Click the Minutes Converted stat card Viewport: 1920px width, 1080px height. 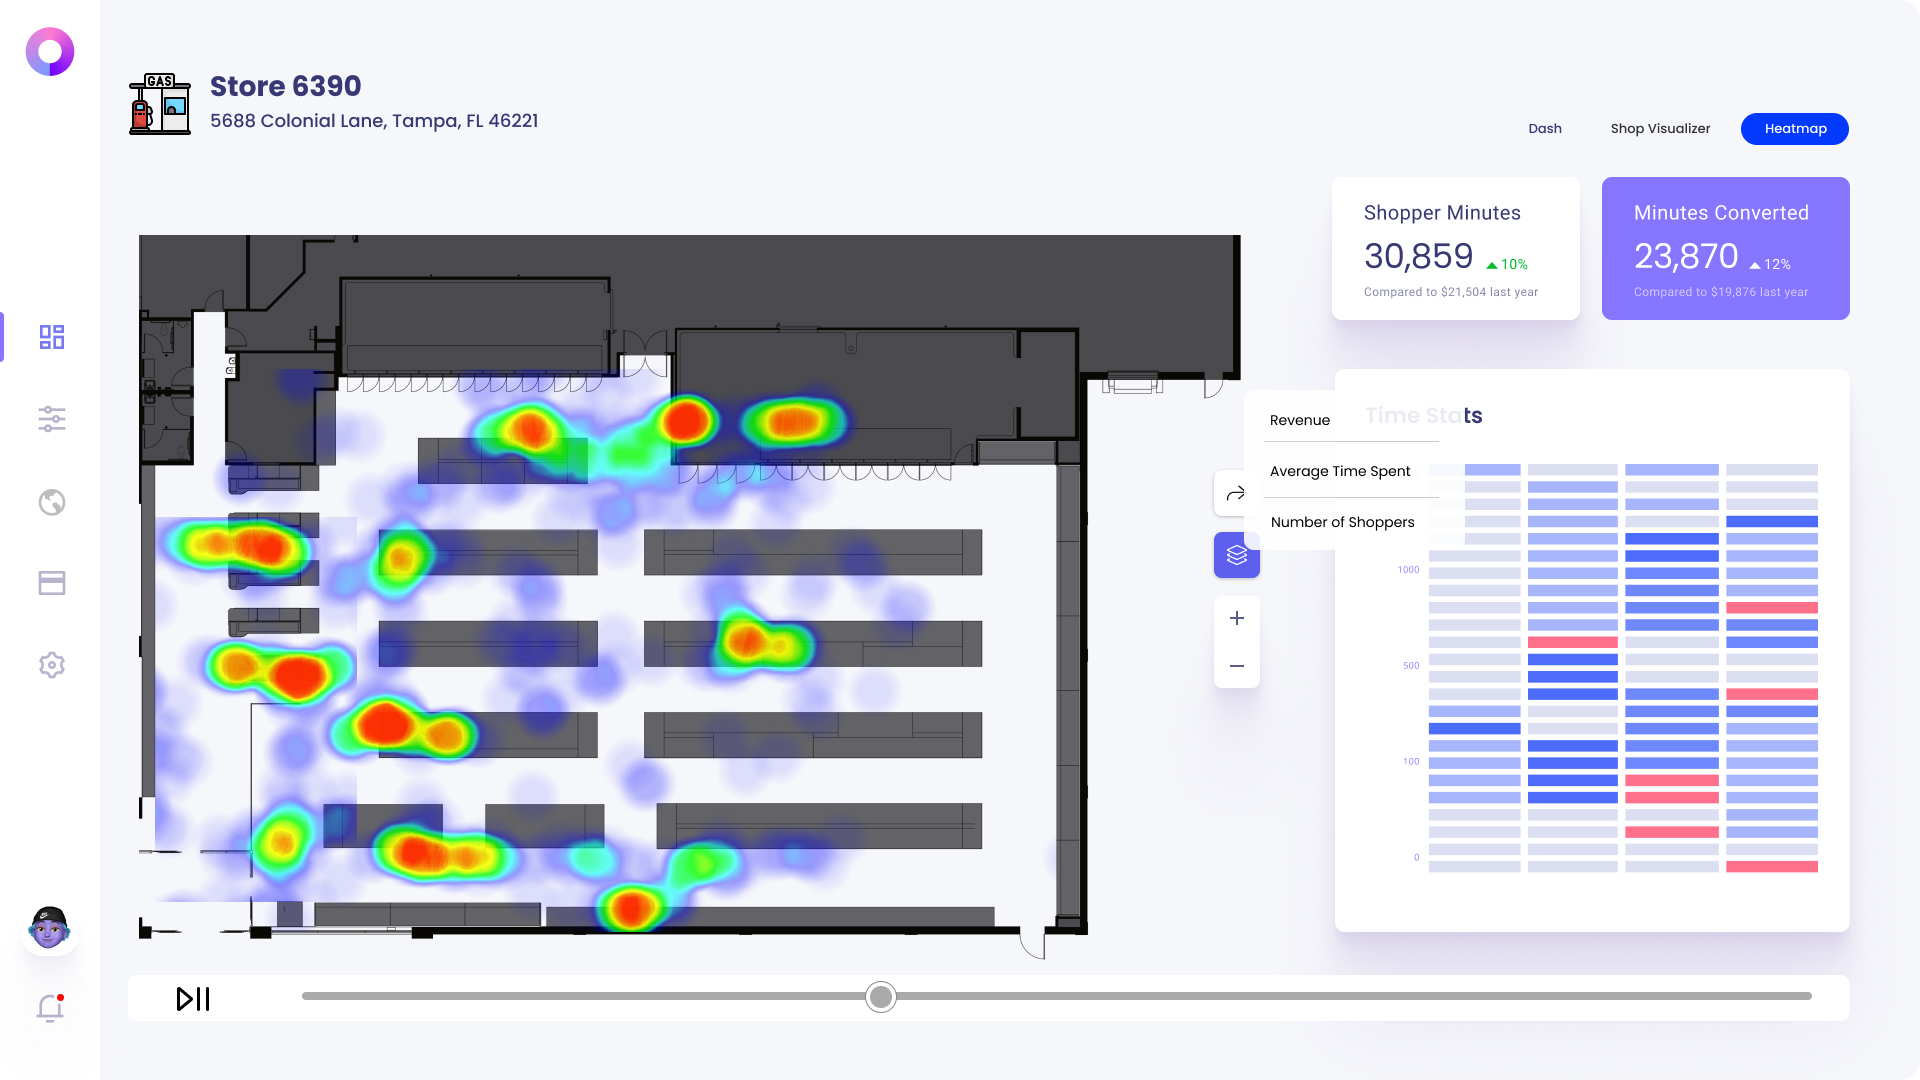pos(1724,249)
